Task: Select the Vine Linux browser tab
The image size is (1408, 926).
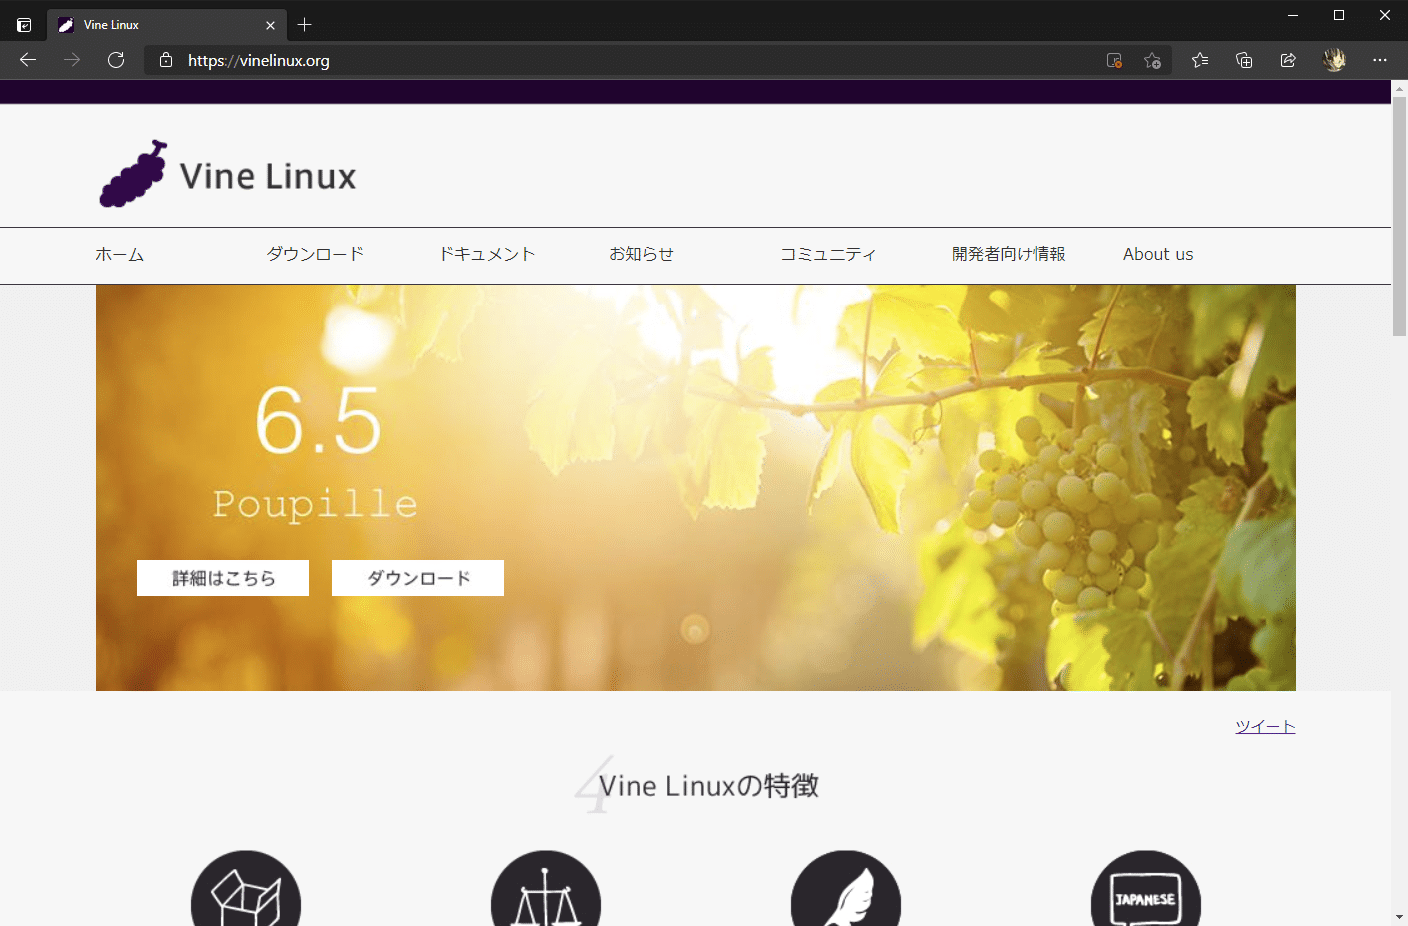Action: (166, 25)
